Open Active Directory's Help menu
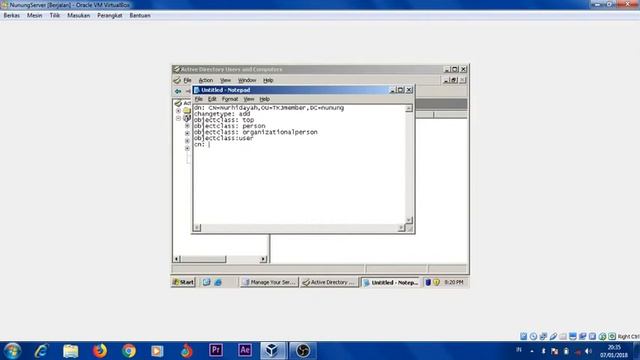The width and height of the screenshot is (640, 360). (268, 80)
